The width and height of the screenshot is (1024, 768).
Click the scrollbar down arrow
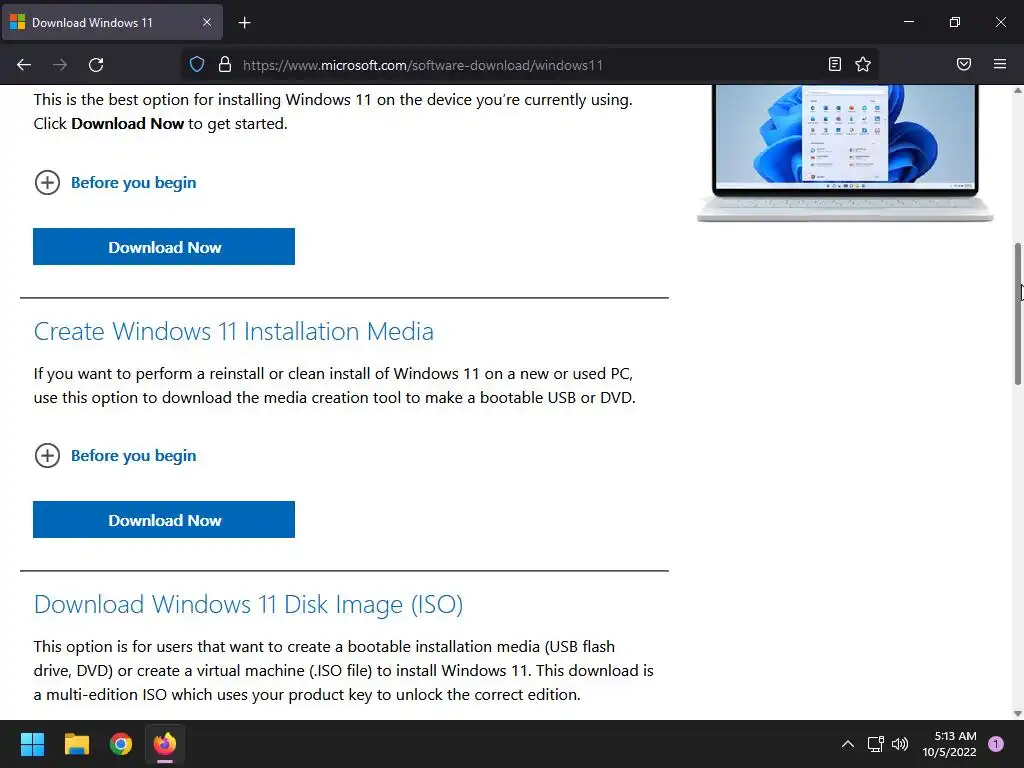1018,713
